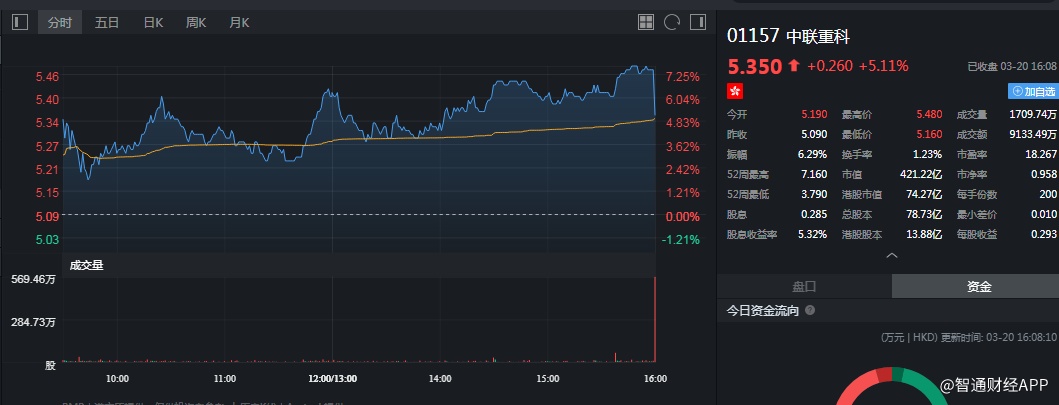The height and width of the screenshot is (405, 1059).
Task: Refresh the chart data
Action: point(672,22)
